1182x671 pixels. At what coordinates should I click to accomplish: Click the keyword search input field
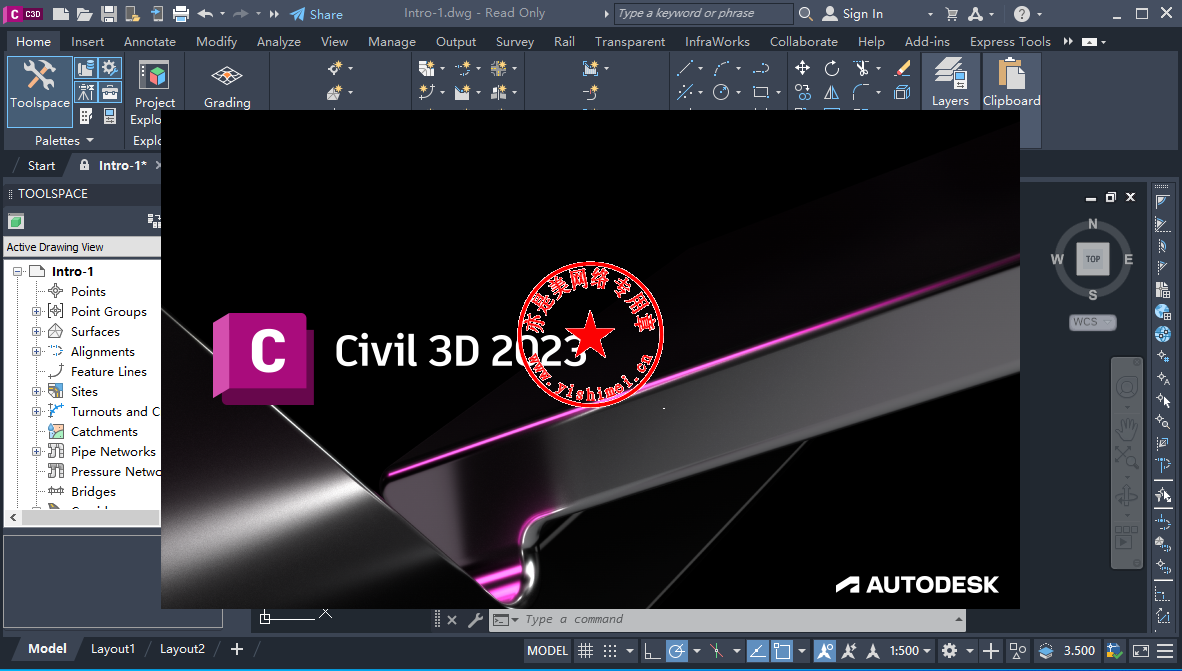coord(704,14)
